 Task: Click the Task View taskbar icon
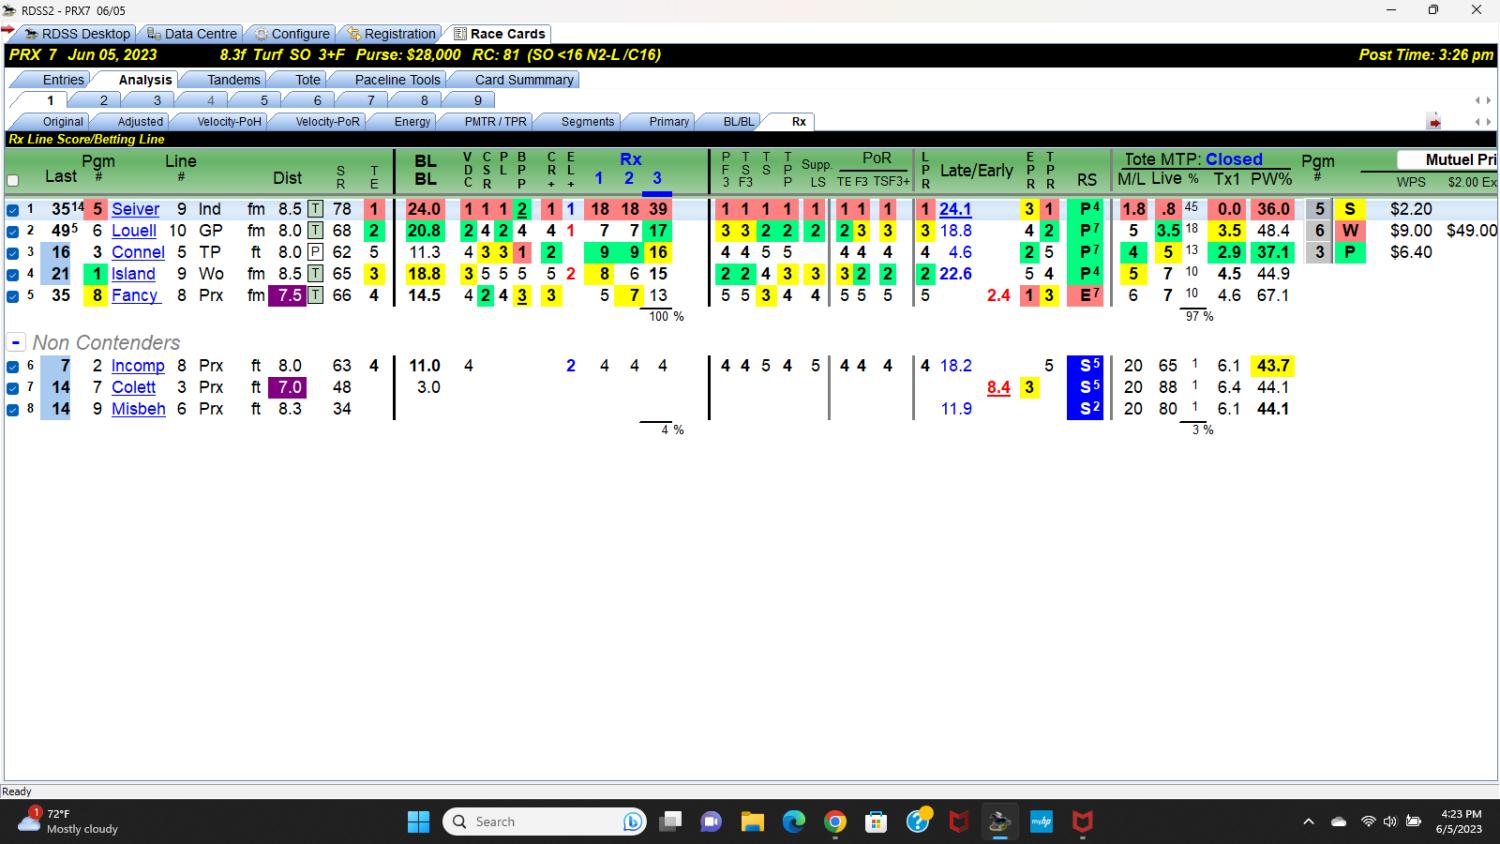click(x=670, y=822)
